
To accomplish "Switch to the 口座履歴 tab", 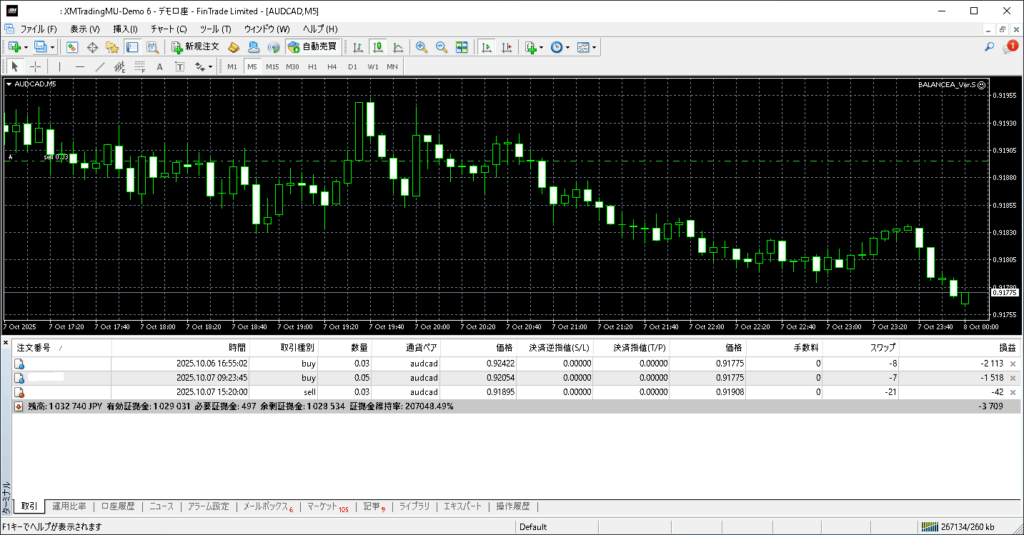I will [118, 507].
